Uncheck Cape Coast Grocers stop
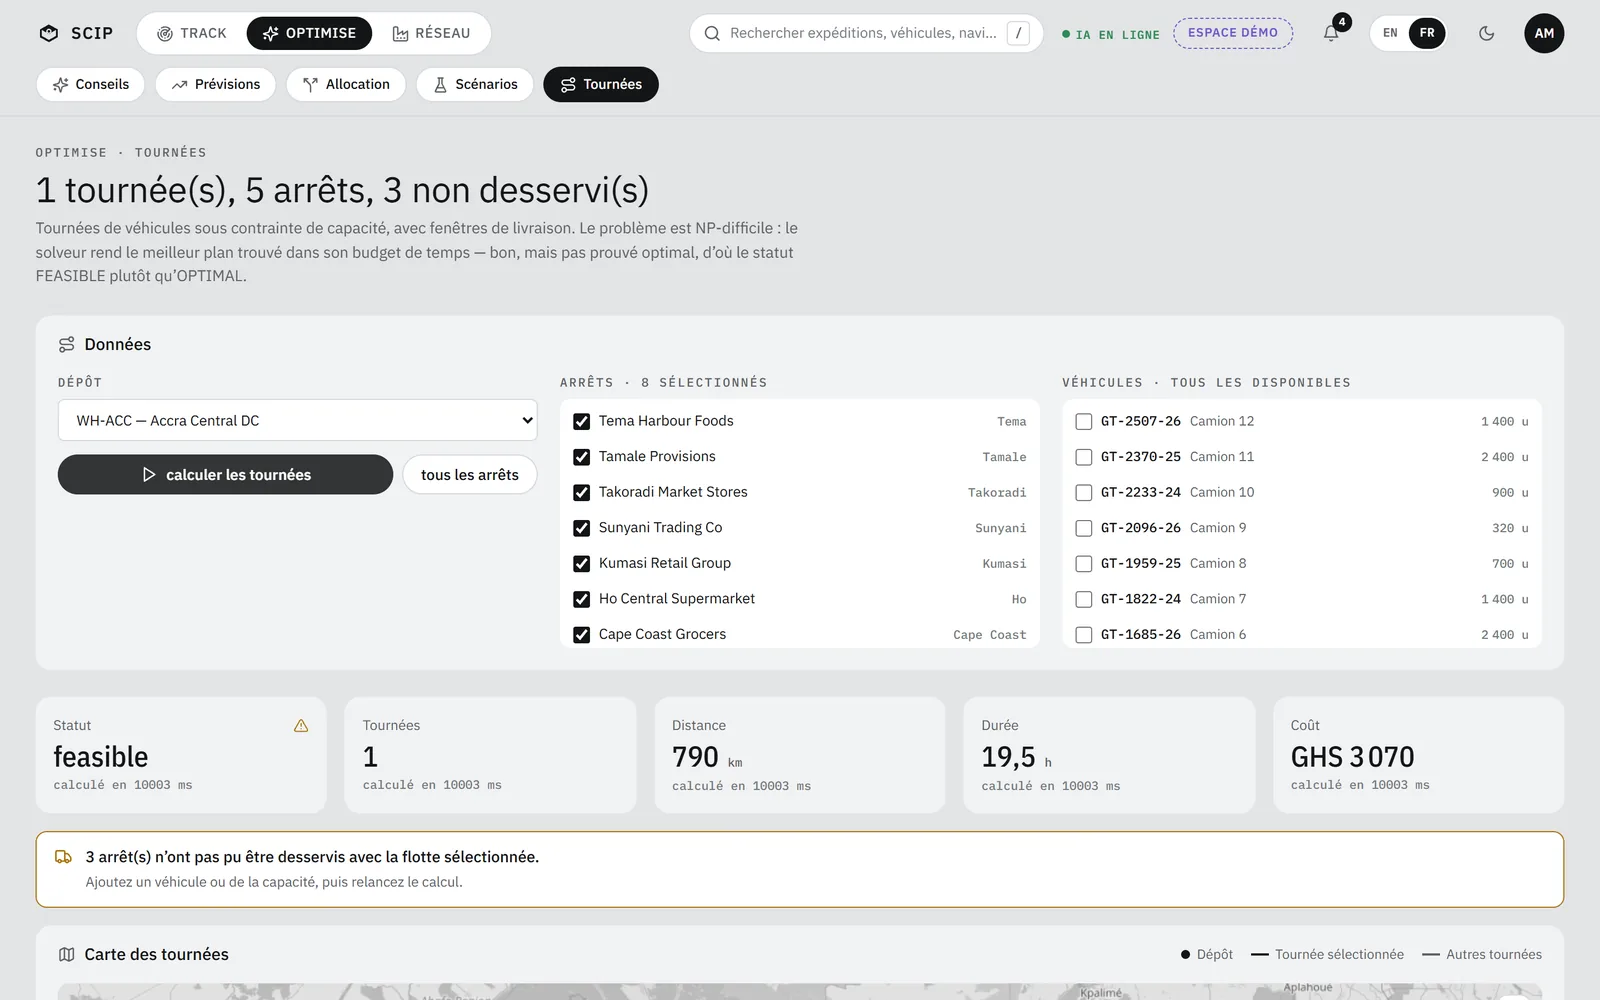 [581, 634]
